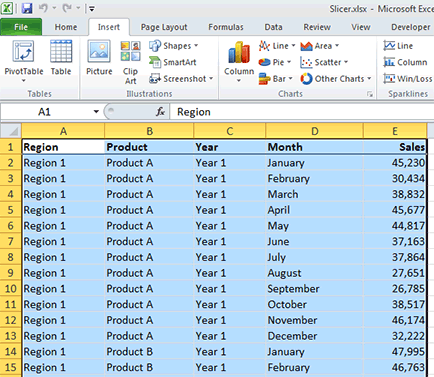The width and height of the screenshot is (434, 377).
Task: Insert a Line sparkline
Action: click(x=398, y=46)
